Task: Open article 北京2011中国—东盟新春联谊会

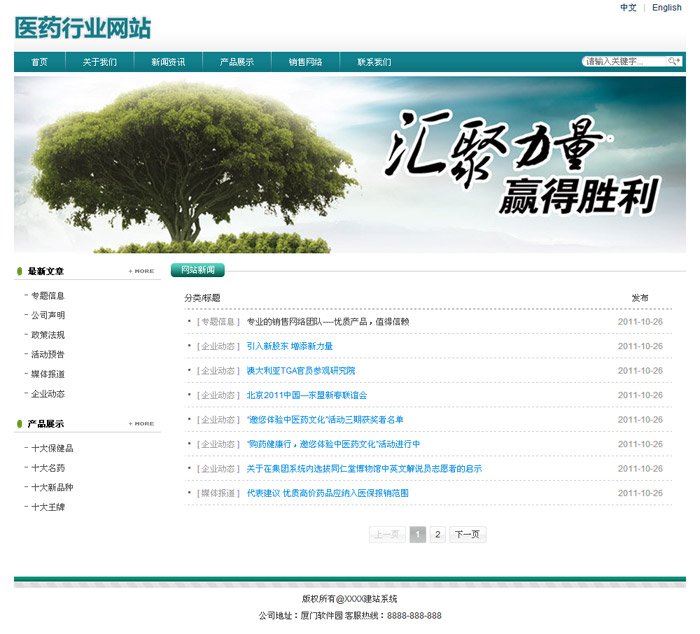Action: (x=307, y=395)
